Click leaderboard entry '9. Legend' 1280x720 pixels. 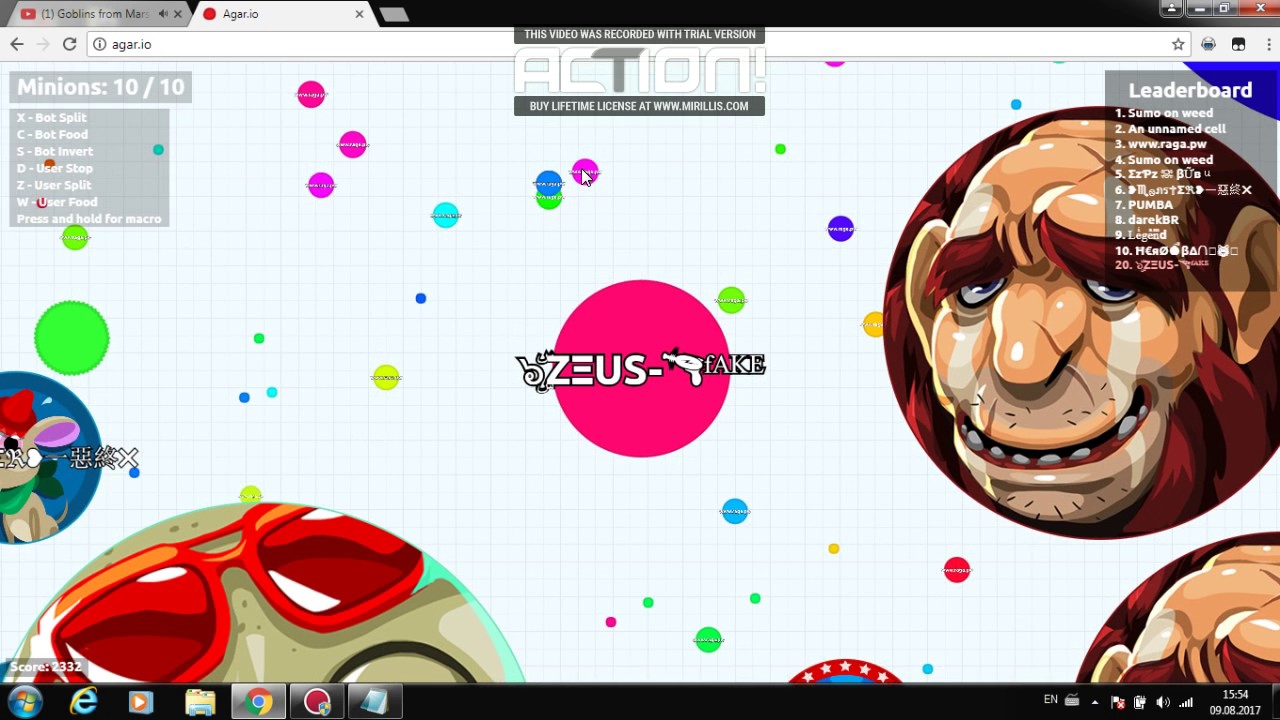(x=1141, y=235)
